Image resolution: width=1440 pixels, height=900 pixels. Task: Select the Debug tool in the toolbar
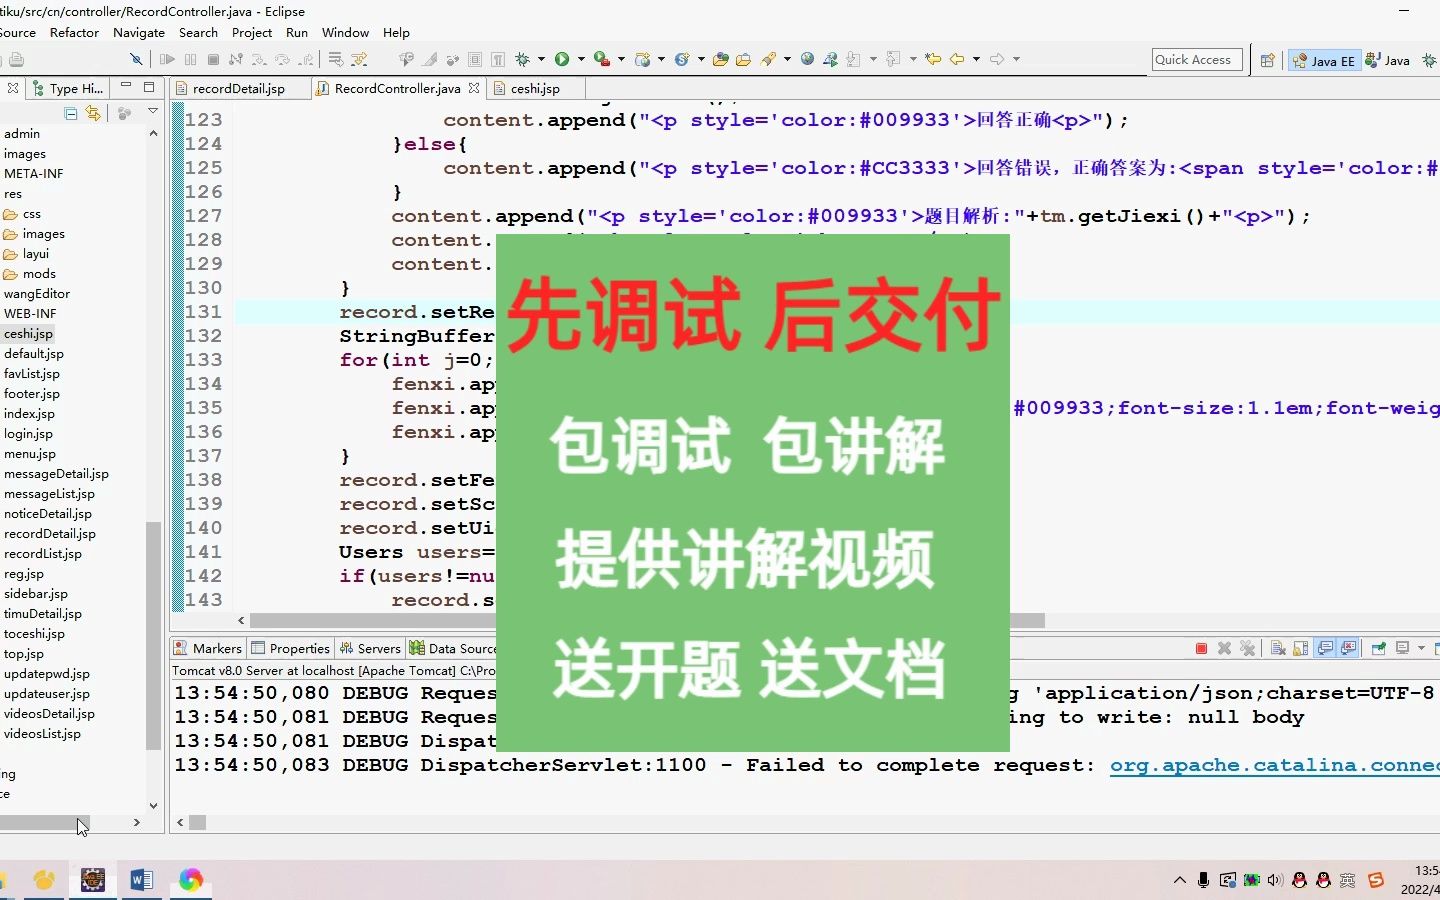coord(521,59)
